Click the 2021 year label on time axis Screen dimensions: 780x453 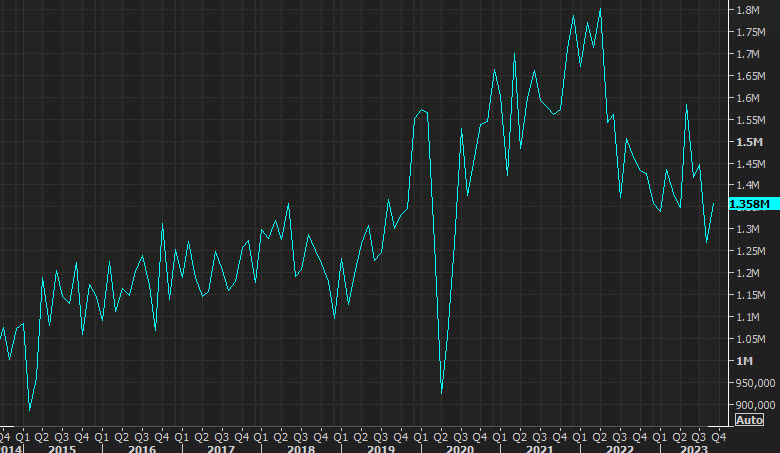coord(540,449)
